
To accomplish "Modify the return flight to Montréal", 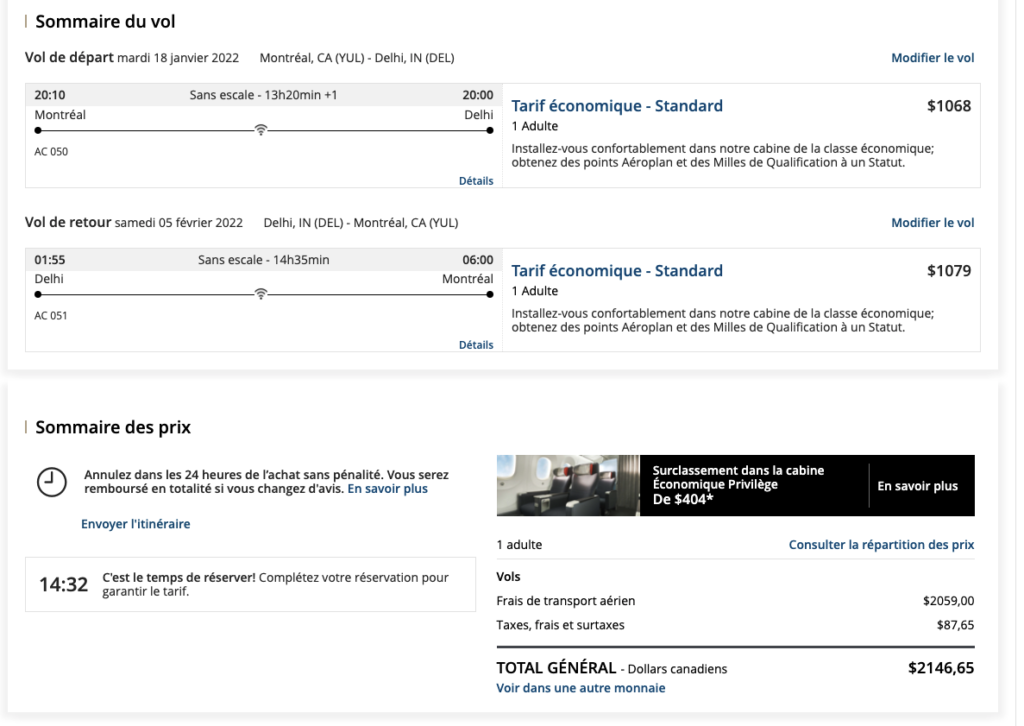I will pos(932,223).
